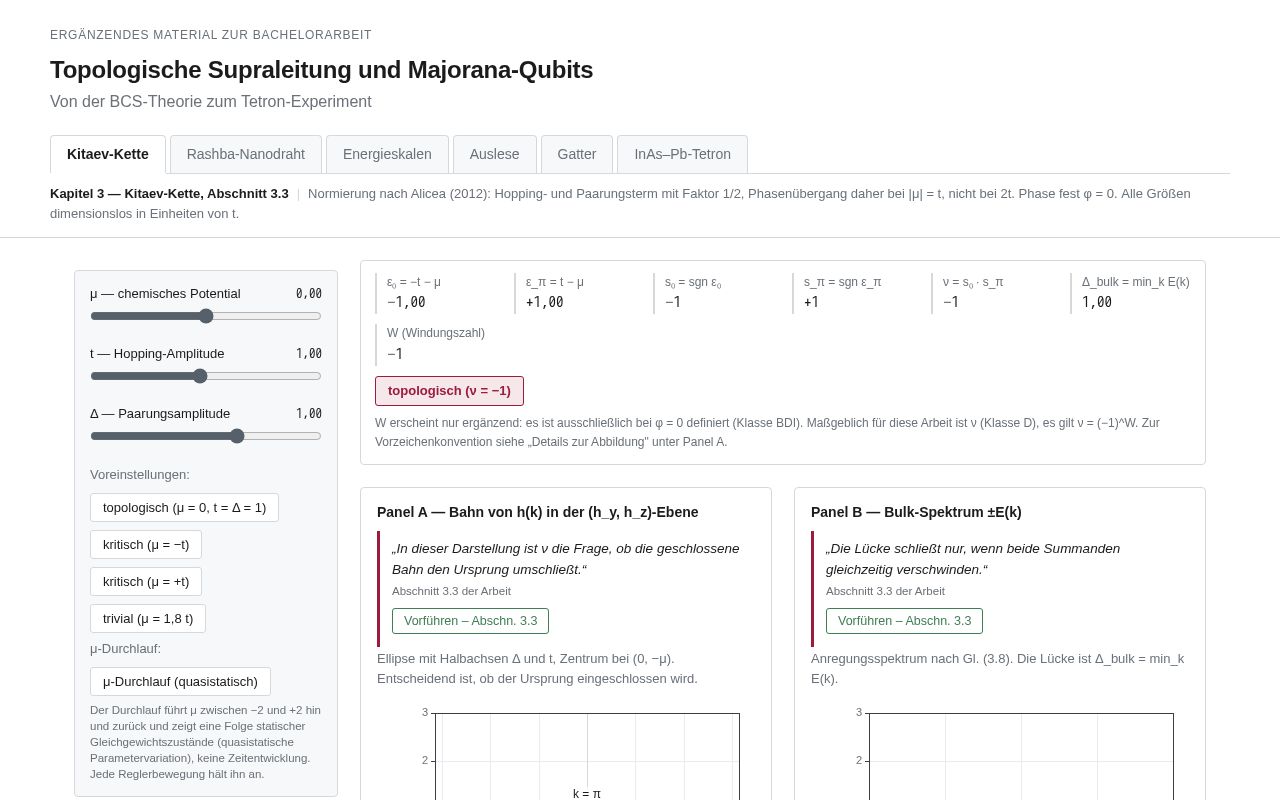Select the ε_π value +1,00
The image size is (1280, 800).
545,302
